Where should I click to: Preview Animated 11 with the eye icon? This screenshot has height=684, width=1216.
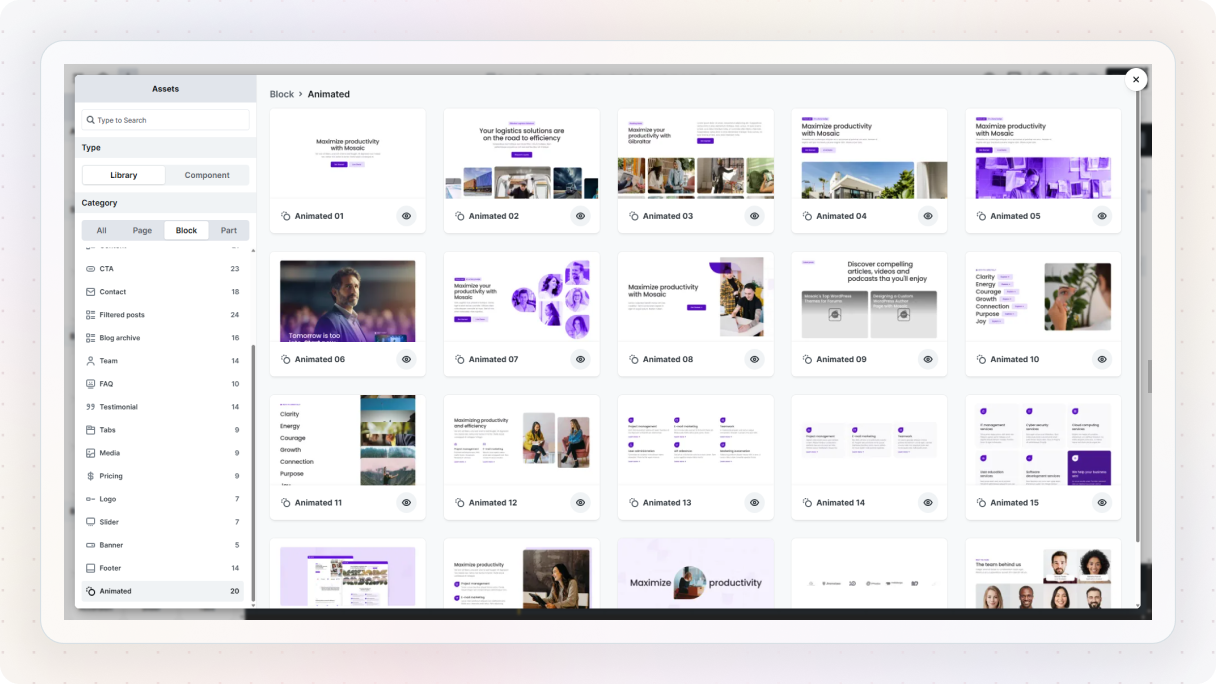tap(406, 502)
